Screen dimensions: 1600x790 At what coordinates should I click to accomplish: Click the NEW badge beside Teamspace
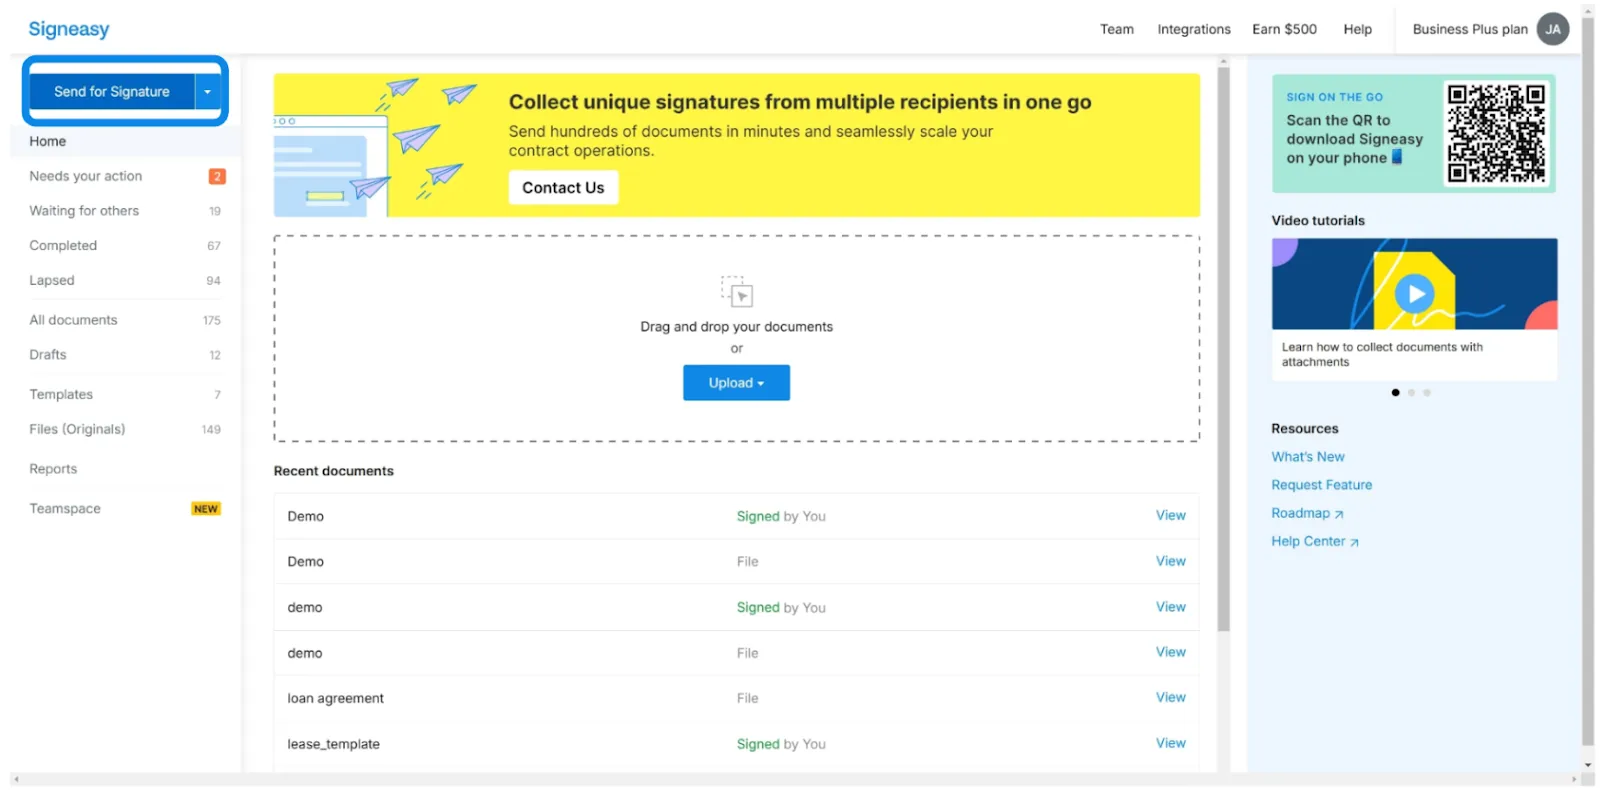point(206,509)
